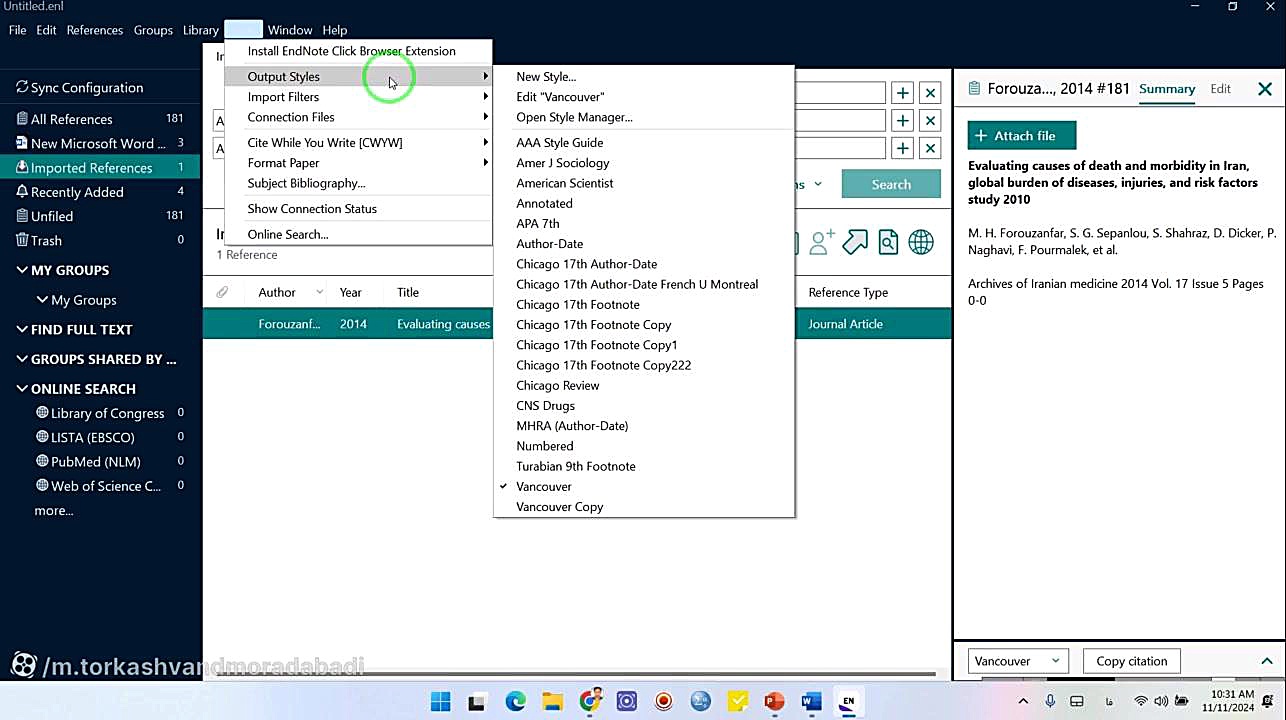The height and width of the screenshot is (720, 1286).
Task: Click the share group person-plus icon
Action: [823, 242]
